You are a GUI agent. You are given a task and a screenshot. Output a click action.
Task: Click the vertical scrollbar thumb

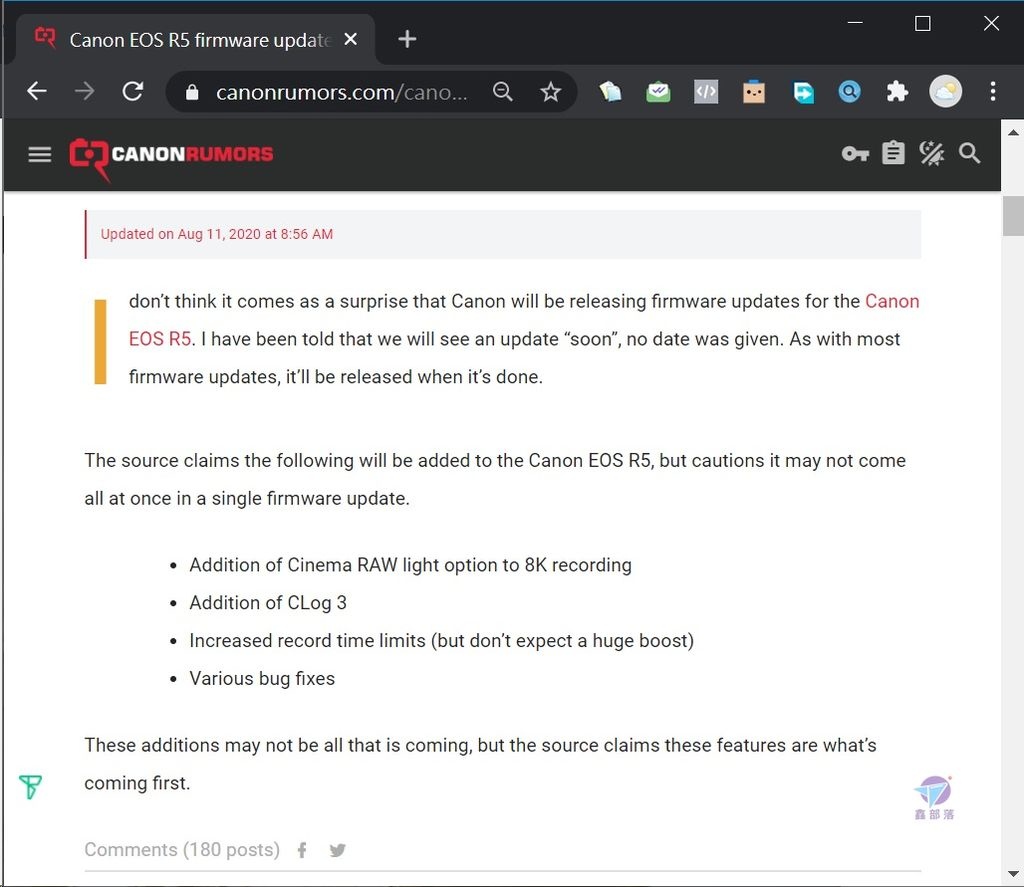point(1013,216)
